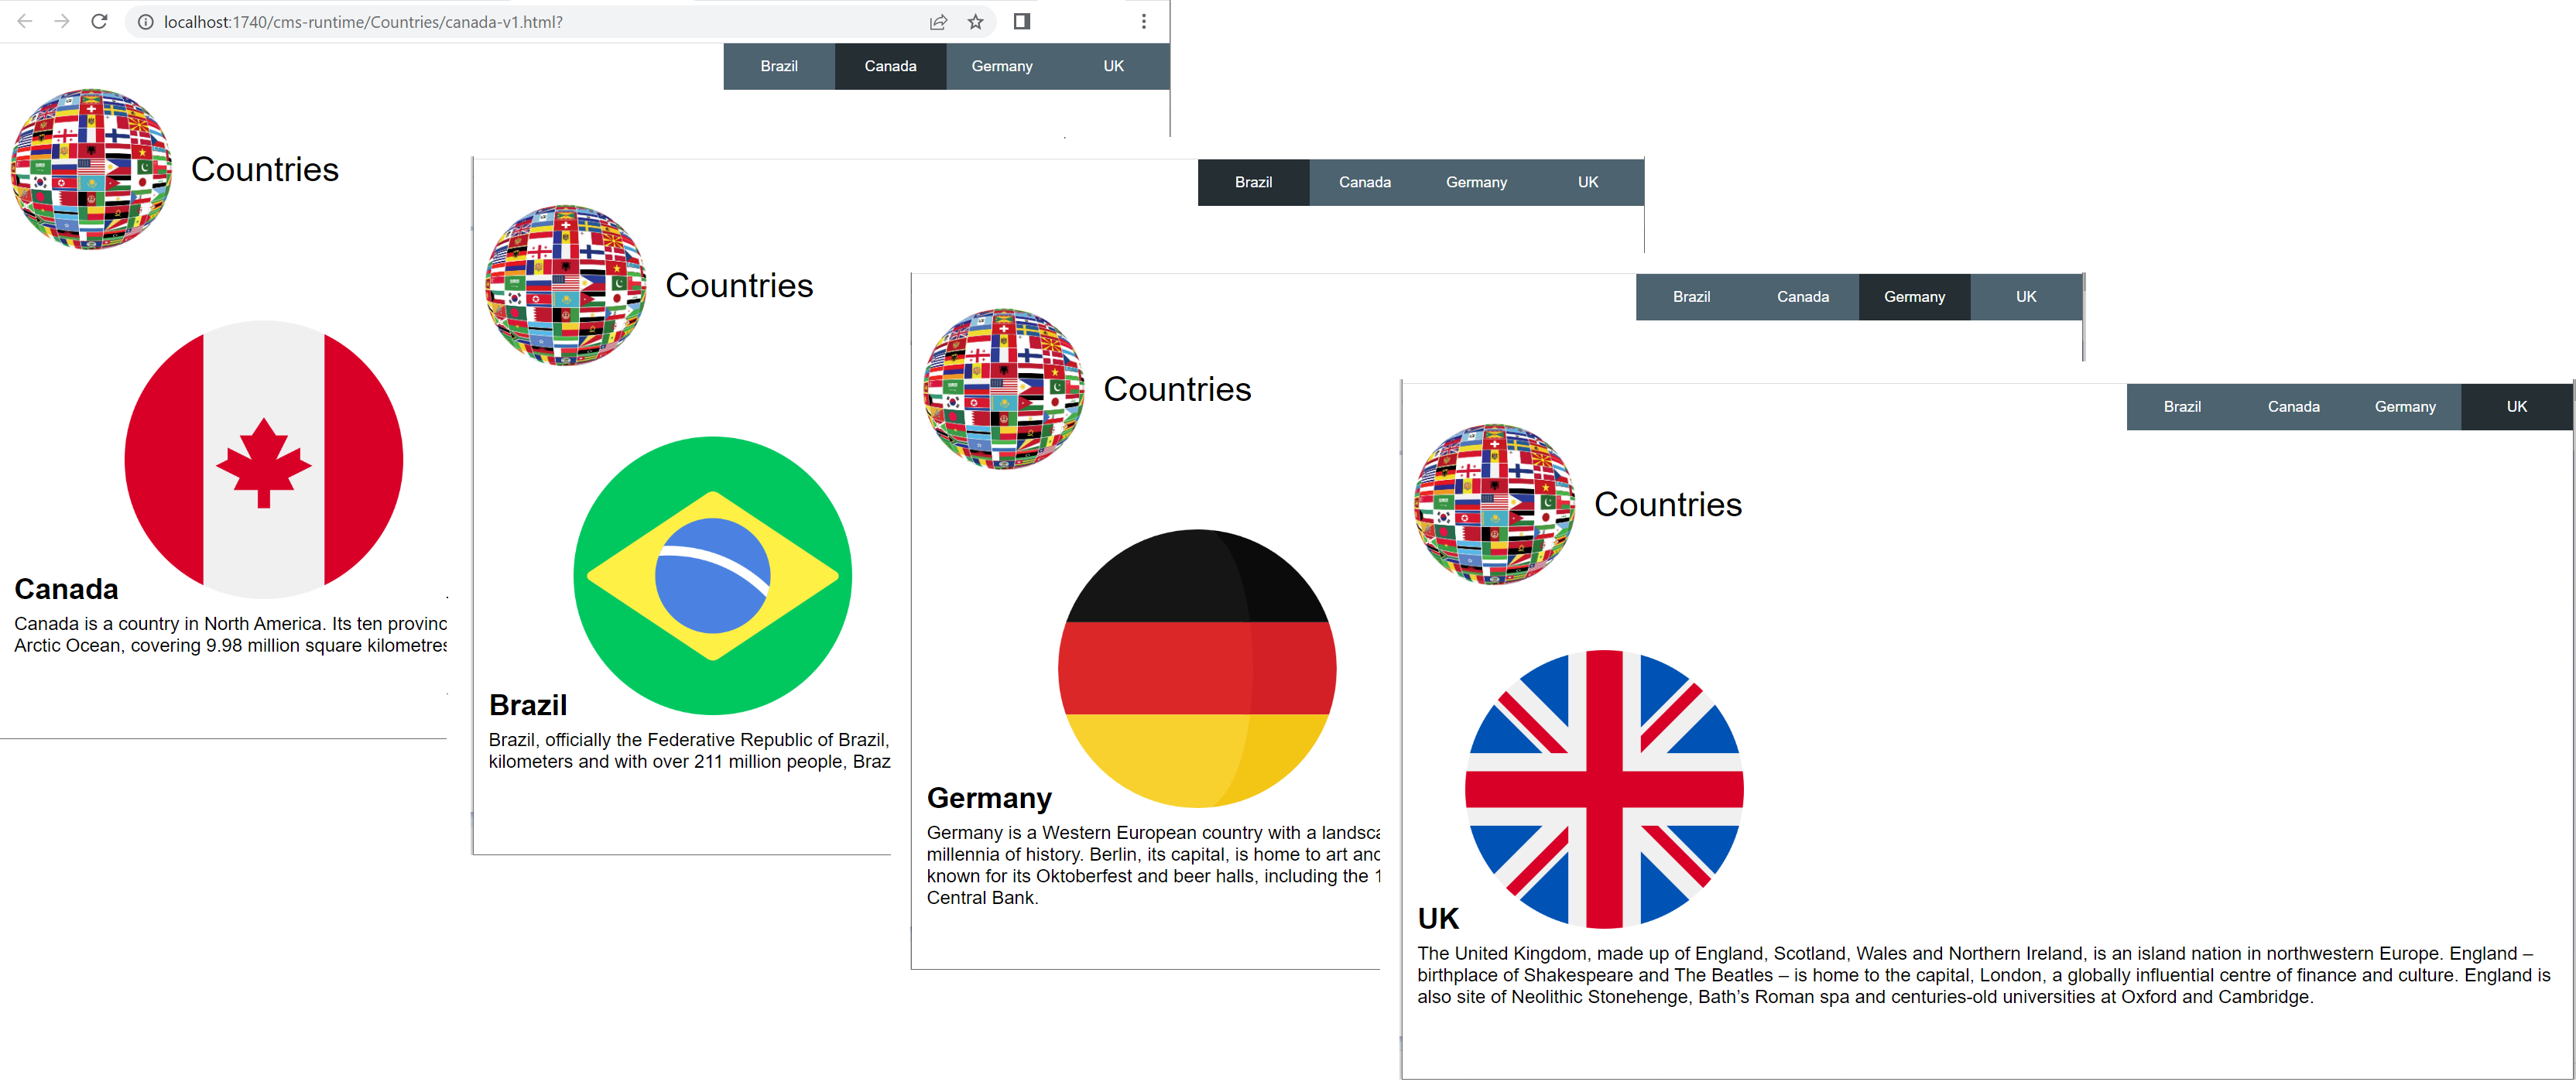Click the Countries title on the UK page
This screenshot has width=2576, height=1082.
(x=1668, y=505)
